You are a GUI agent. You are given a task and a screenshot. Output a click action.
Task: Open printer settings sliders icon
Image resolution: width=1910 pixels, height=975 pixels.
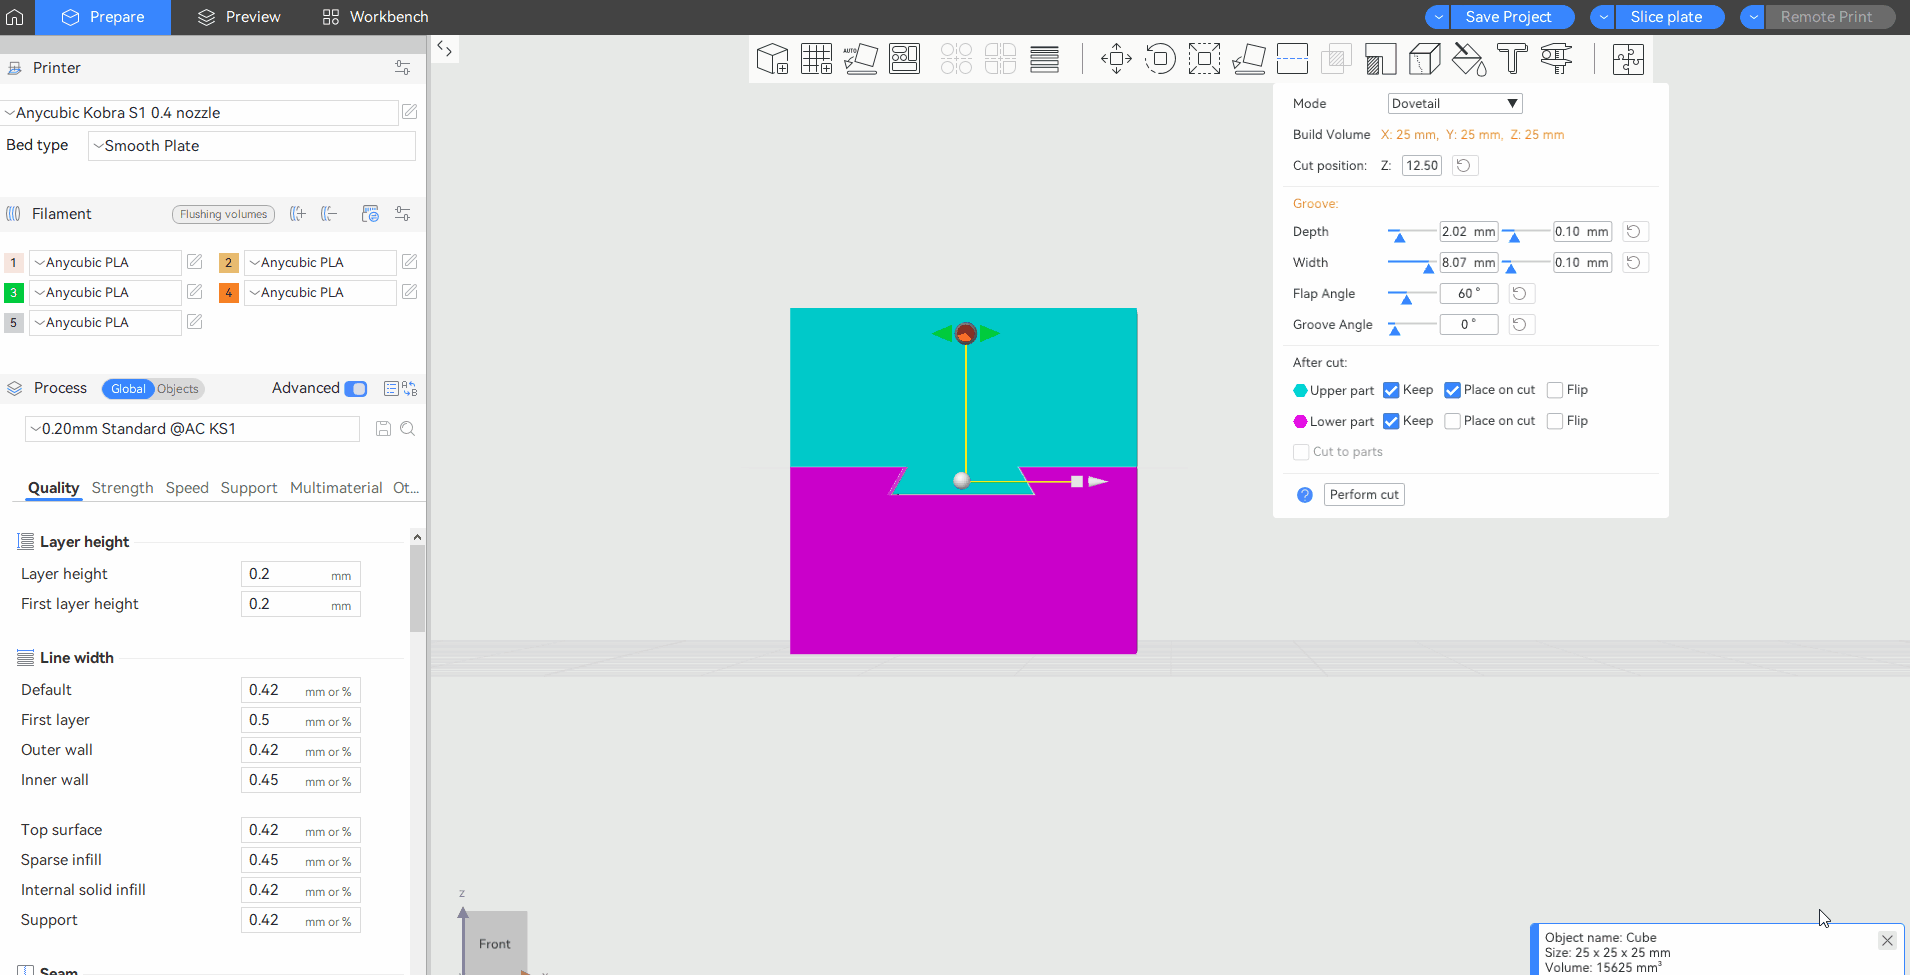[402, 68]
